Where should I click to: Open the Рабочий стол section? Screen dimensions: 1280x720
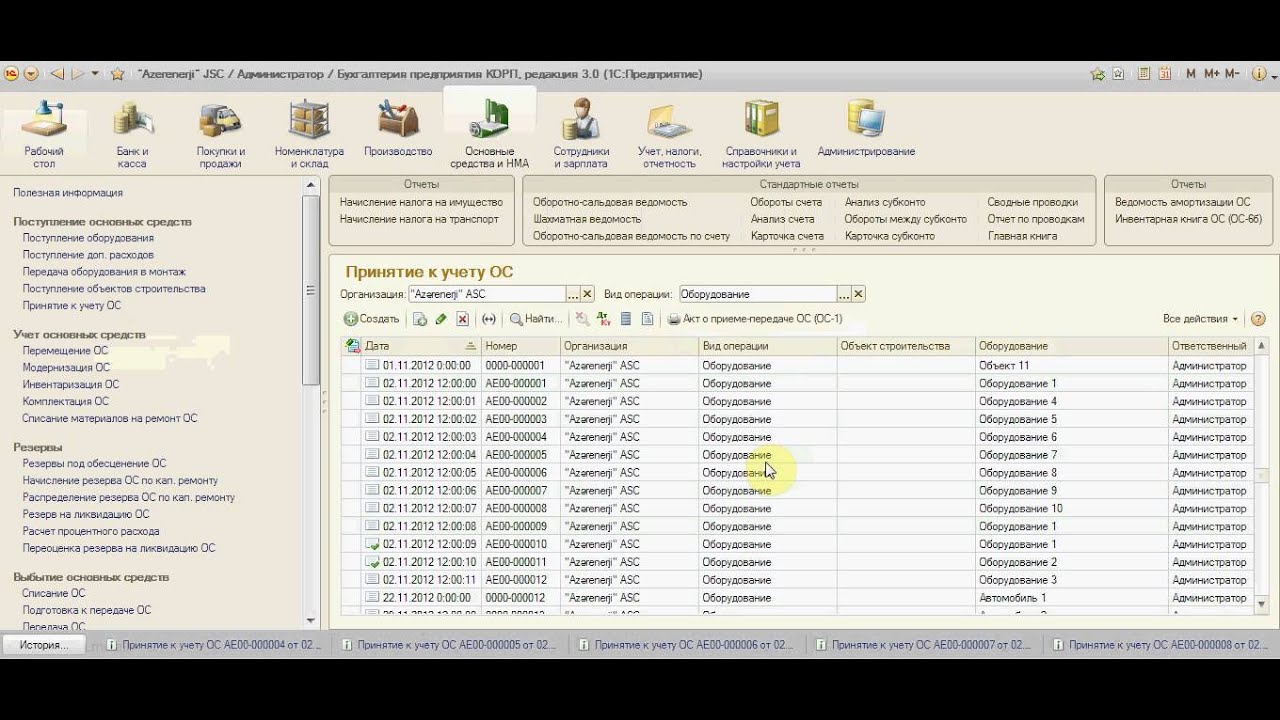point(44,134)
